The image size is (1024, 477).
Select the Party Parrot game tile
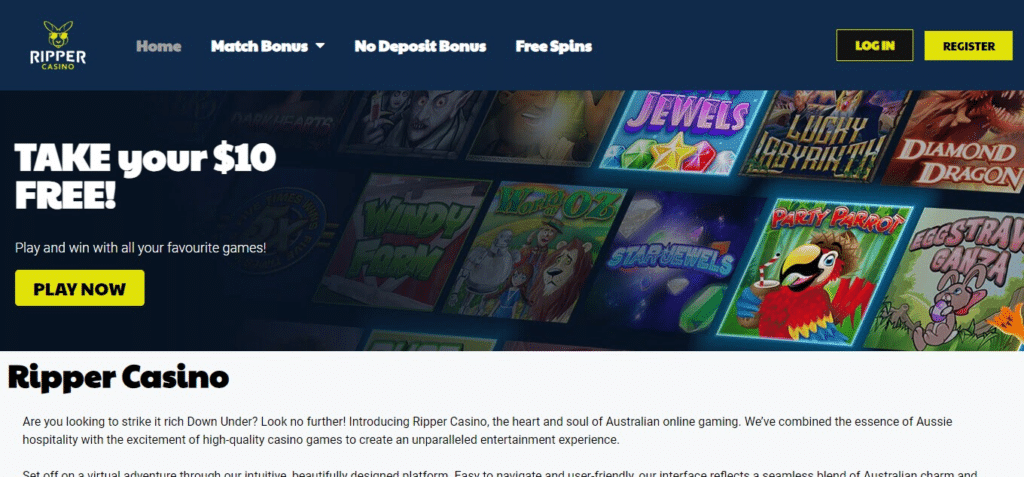[814, 270]
